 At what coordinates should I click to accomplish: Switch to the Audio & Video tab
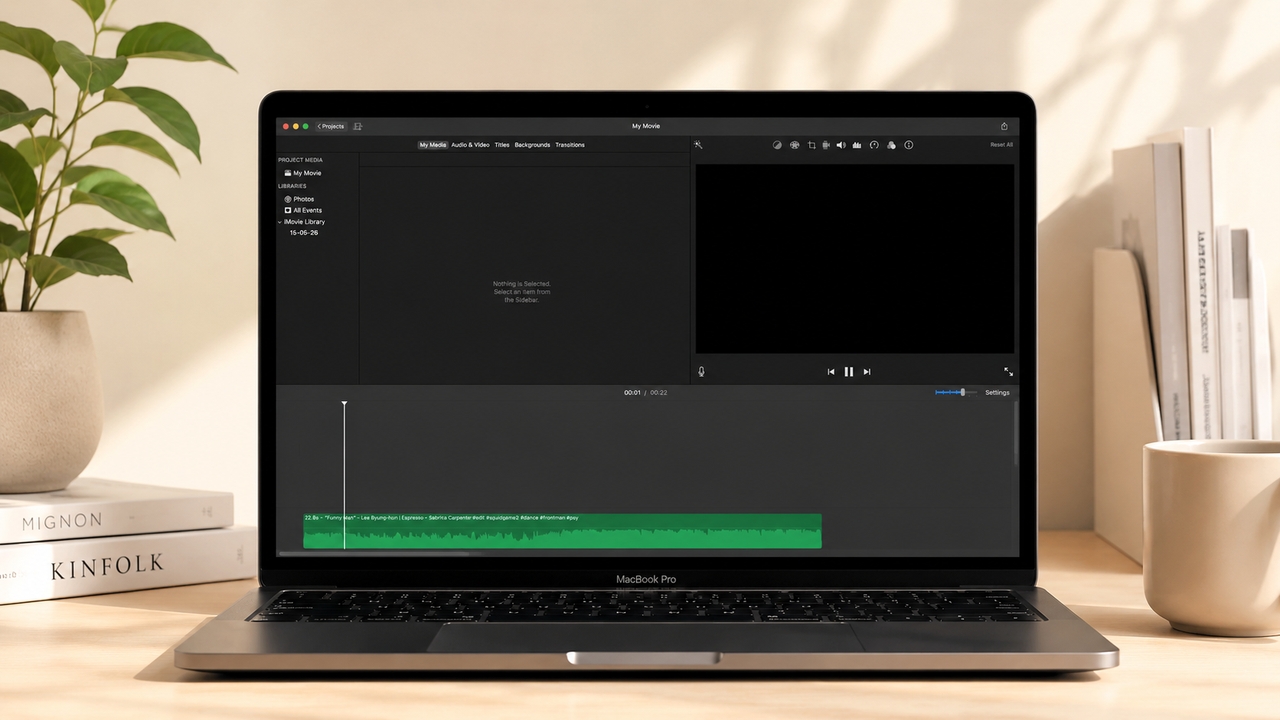pyautogui.click(x=470, y=145)
